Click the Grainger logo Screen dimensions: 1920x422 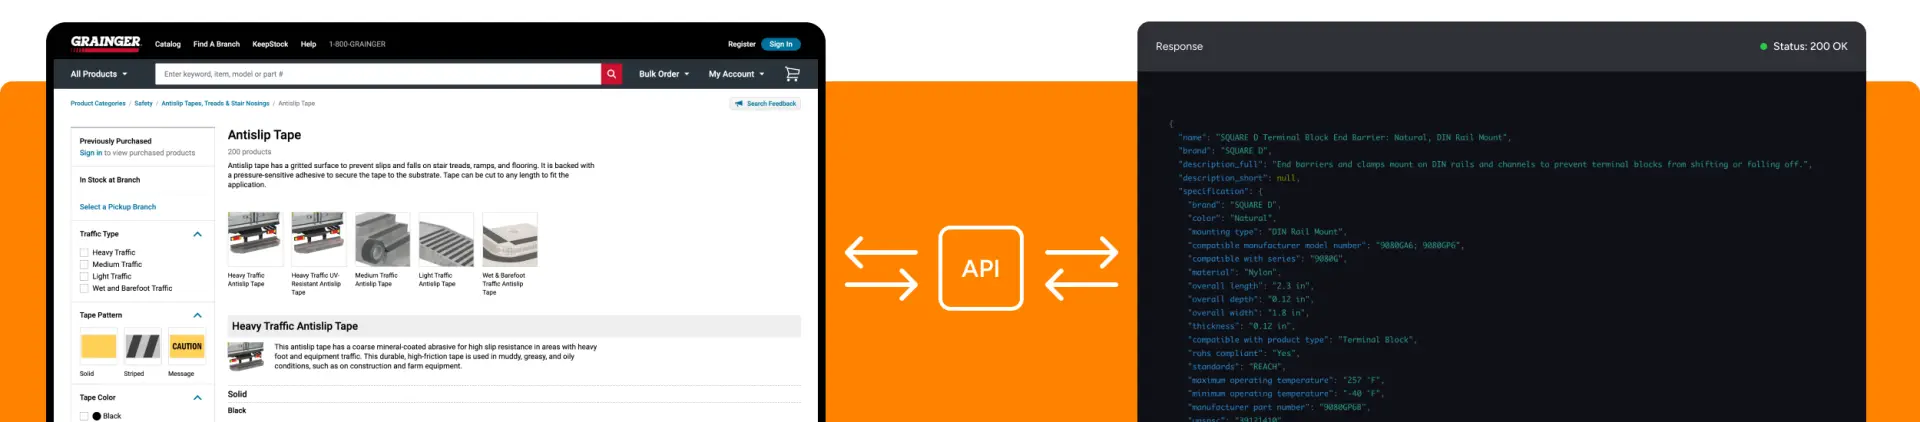pyautogui.click(x=106, y=43)
